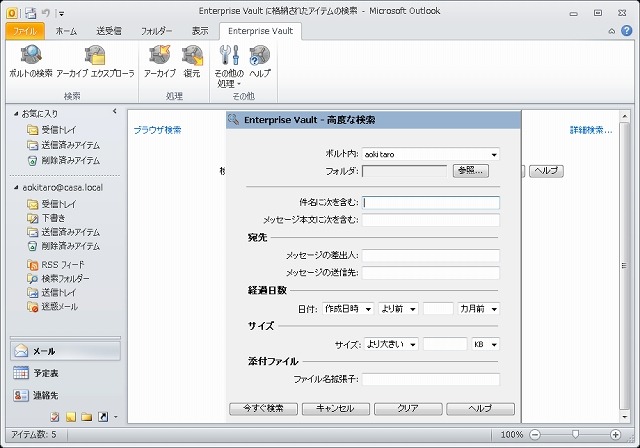640x448 pixels.
Task: Click the ヘルプ ribbon icon
Action: tap(260, 62)
